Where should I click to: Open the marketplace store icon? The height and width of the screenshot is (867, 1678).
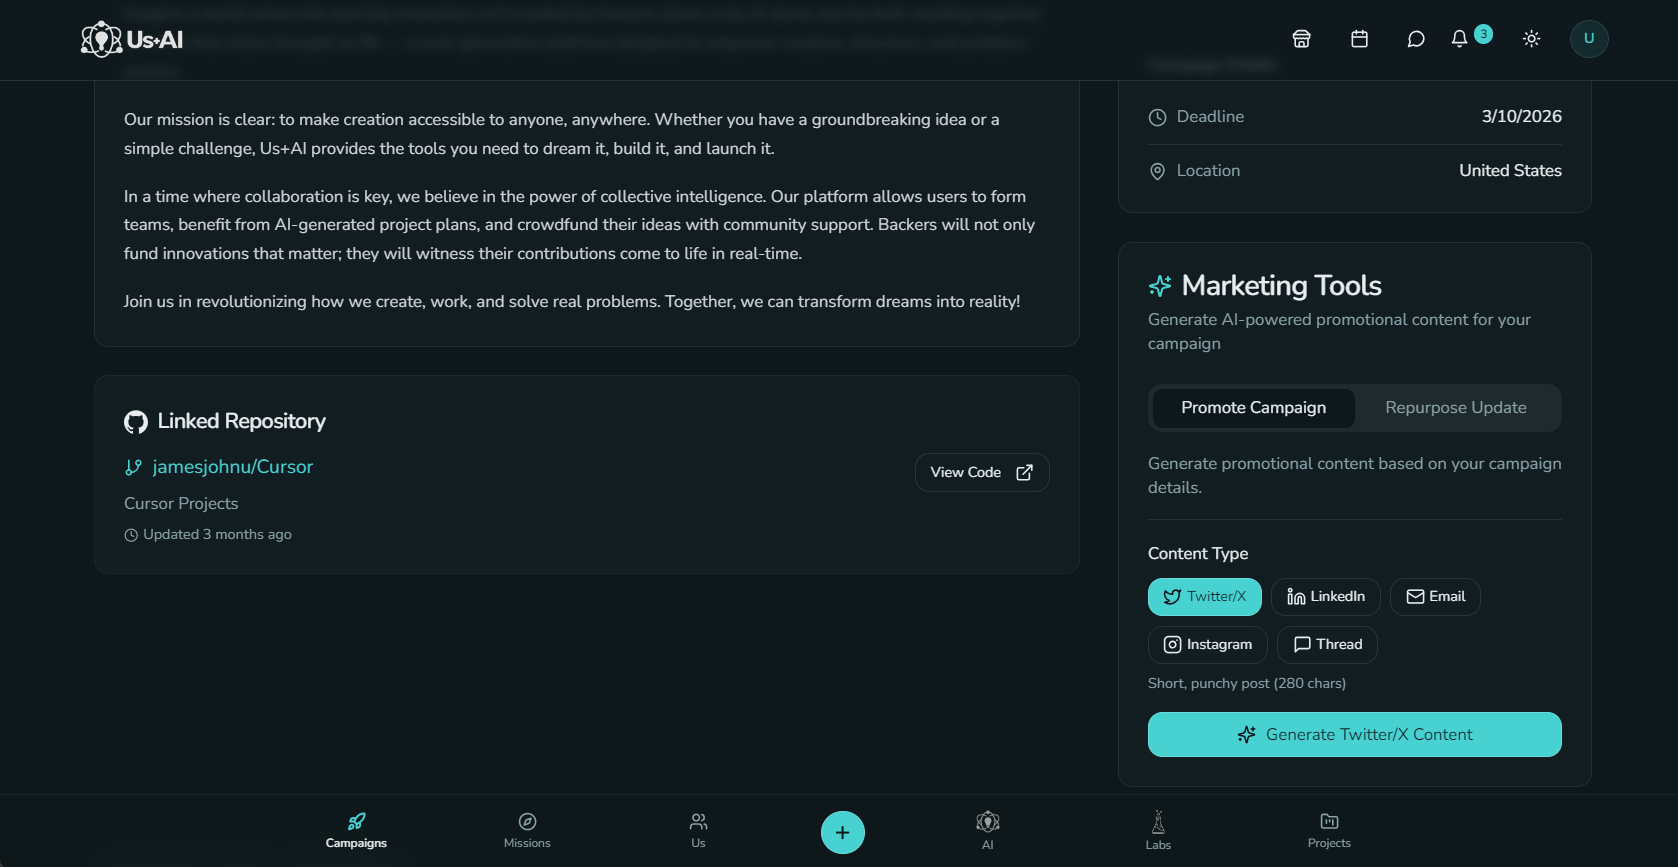[1301, 39]
